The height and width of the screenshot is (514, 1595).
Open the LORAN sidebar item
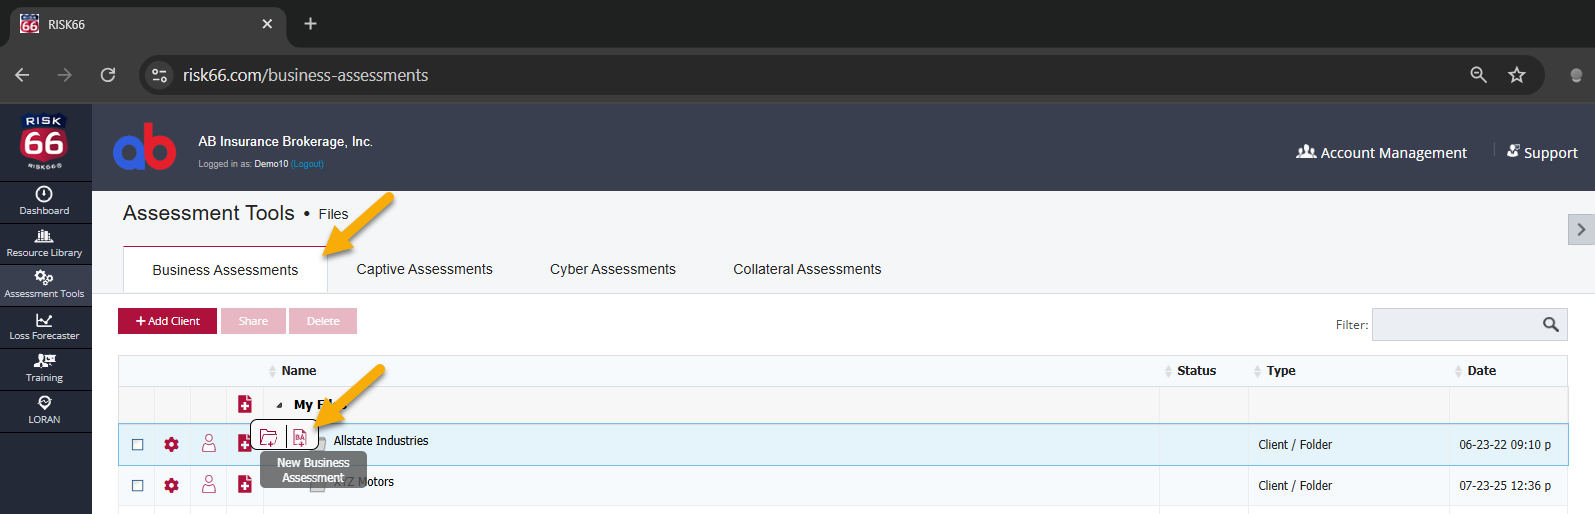pos(45,410)
